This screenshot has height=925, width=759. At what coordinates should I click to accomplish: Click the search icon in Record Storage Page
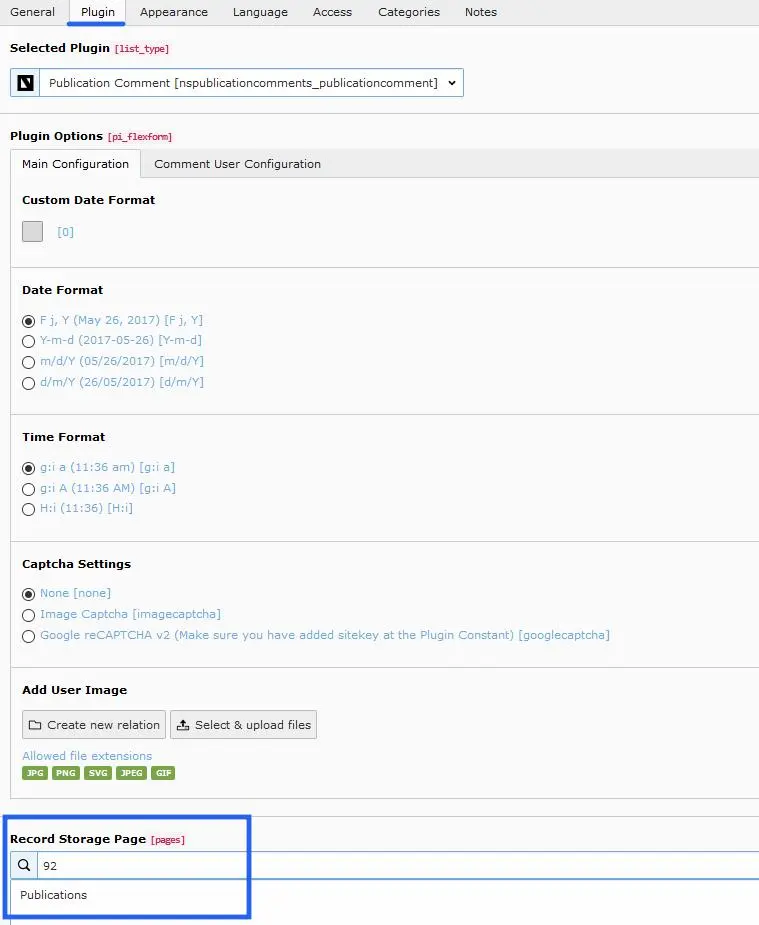click(24, 865)
